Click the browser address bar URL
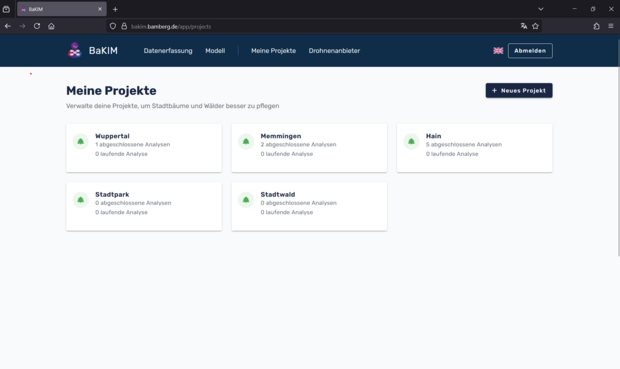Image resolution: width=620 pixels, height=369 pixels. 171,26
